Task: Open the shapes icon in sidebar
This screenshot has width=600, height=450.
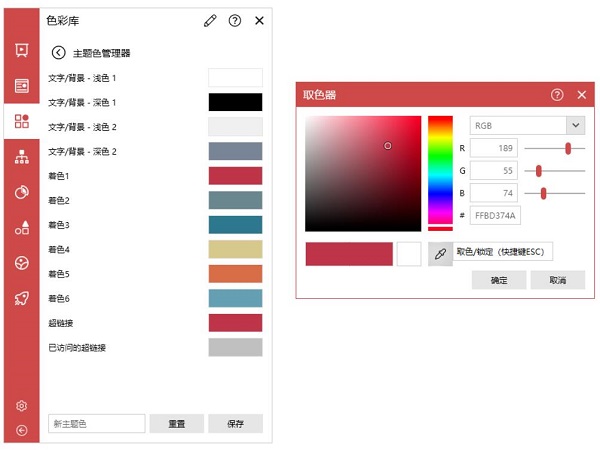Action: pos(21,227)
